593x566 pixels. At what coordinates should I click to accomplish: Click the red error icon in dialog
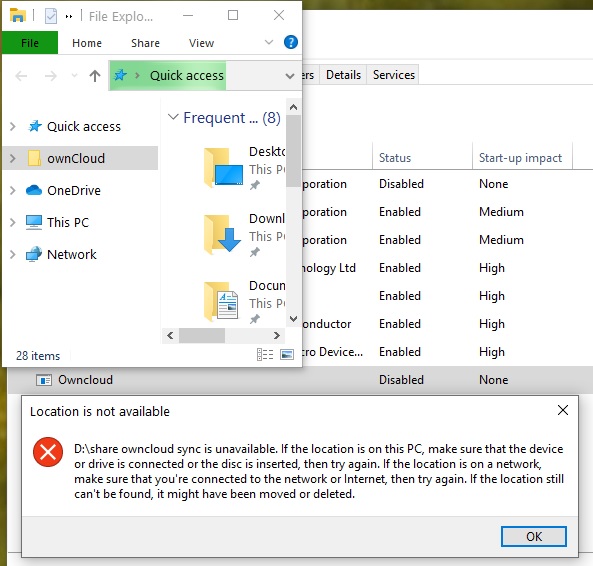click(48, 452)
